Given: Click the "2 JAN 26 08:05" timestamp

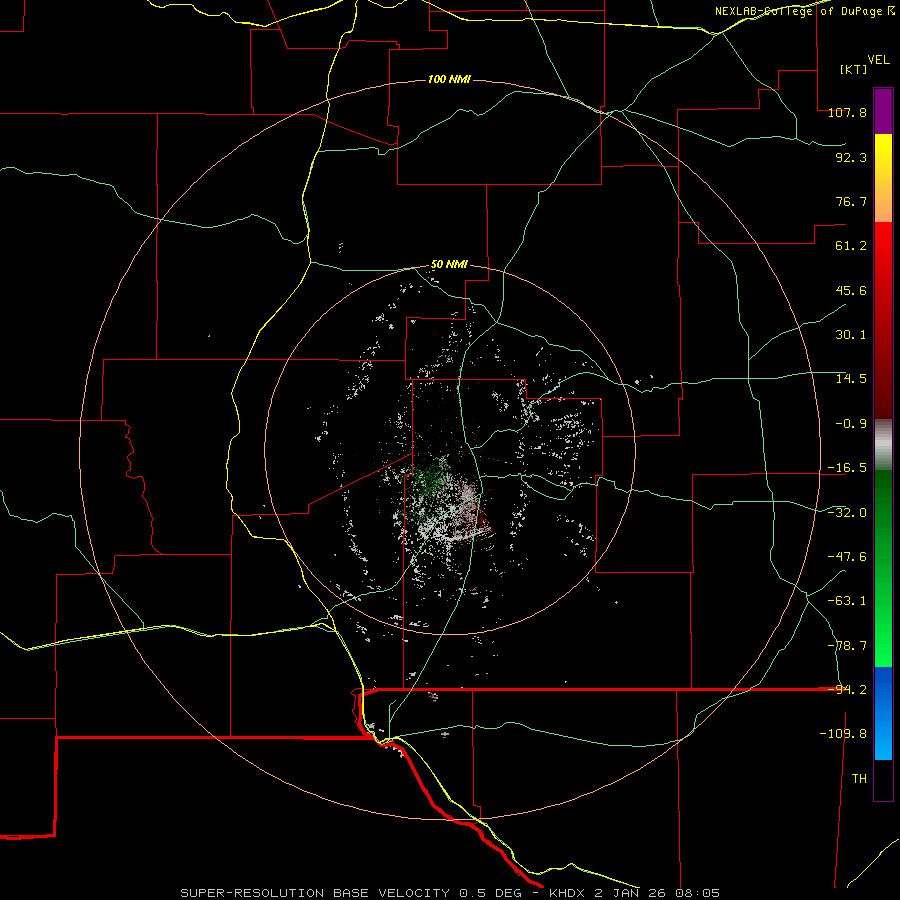Looking at the screenshot, I should (x=659, y=893).
